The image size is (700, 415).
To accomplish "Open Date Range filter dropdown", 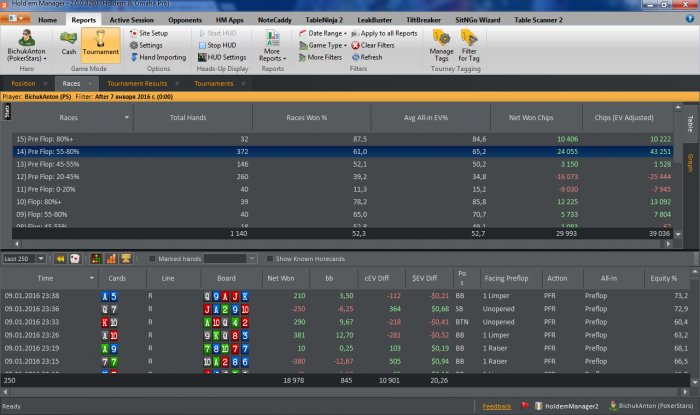I will point(322,33).
